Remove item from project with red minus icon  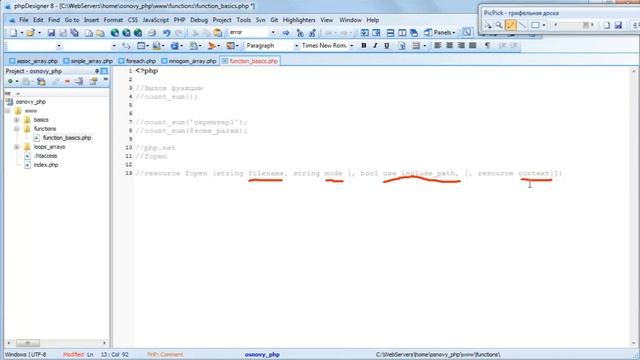pos(67,82)
